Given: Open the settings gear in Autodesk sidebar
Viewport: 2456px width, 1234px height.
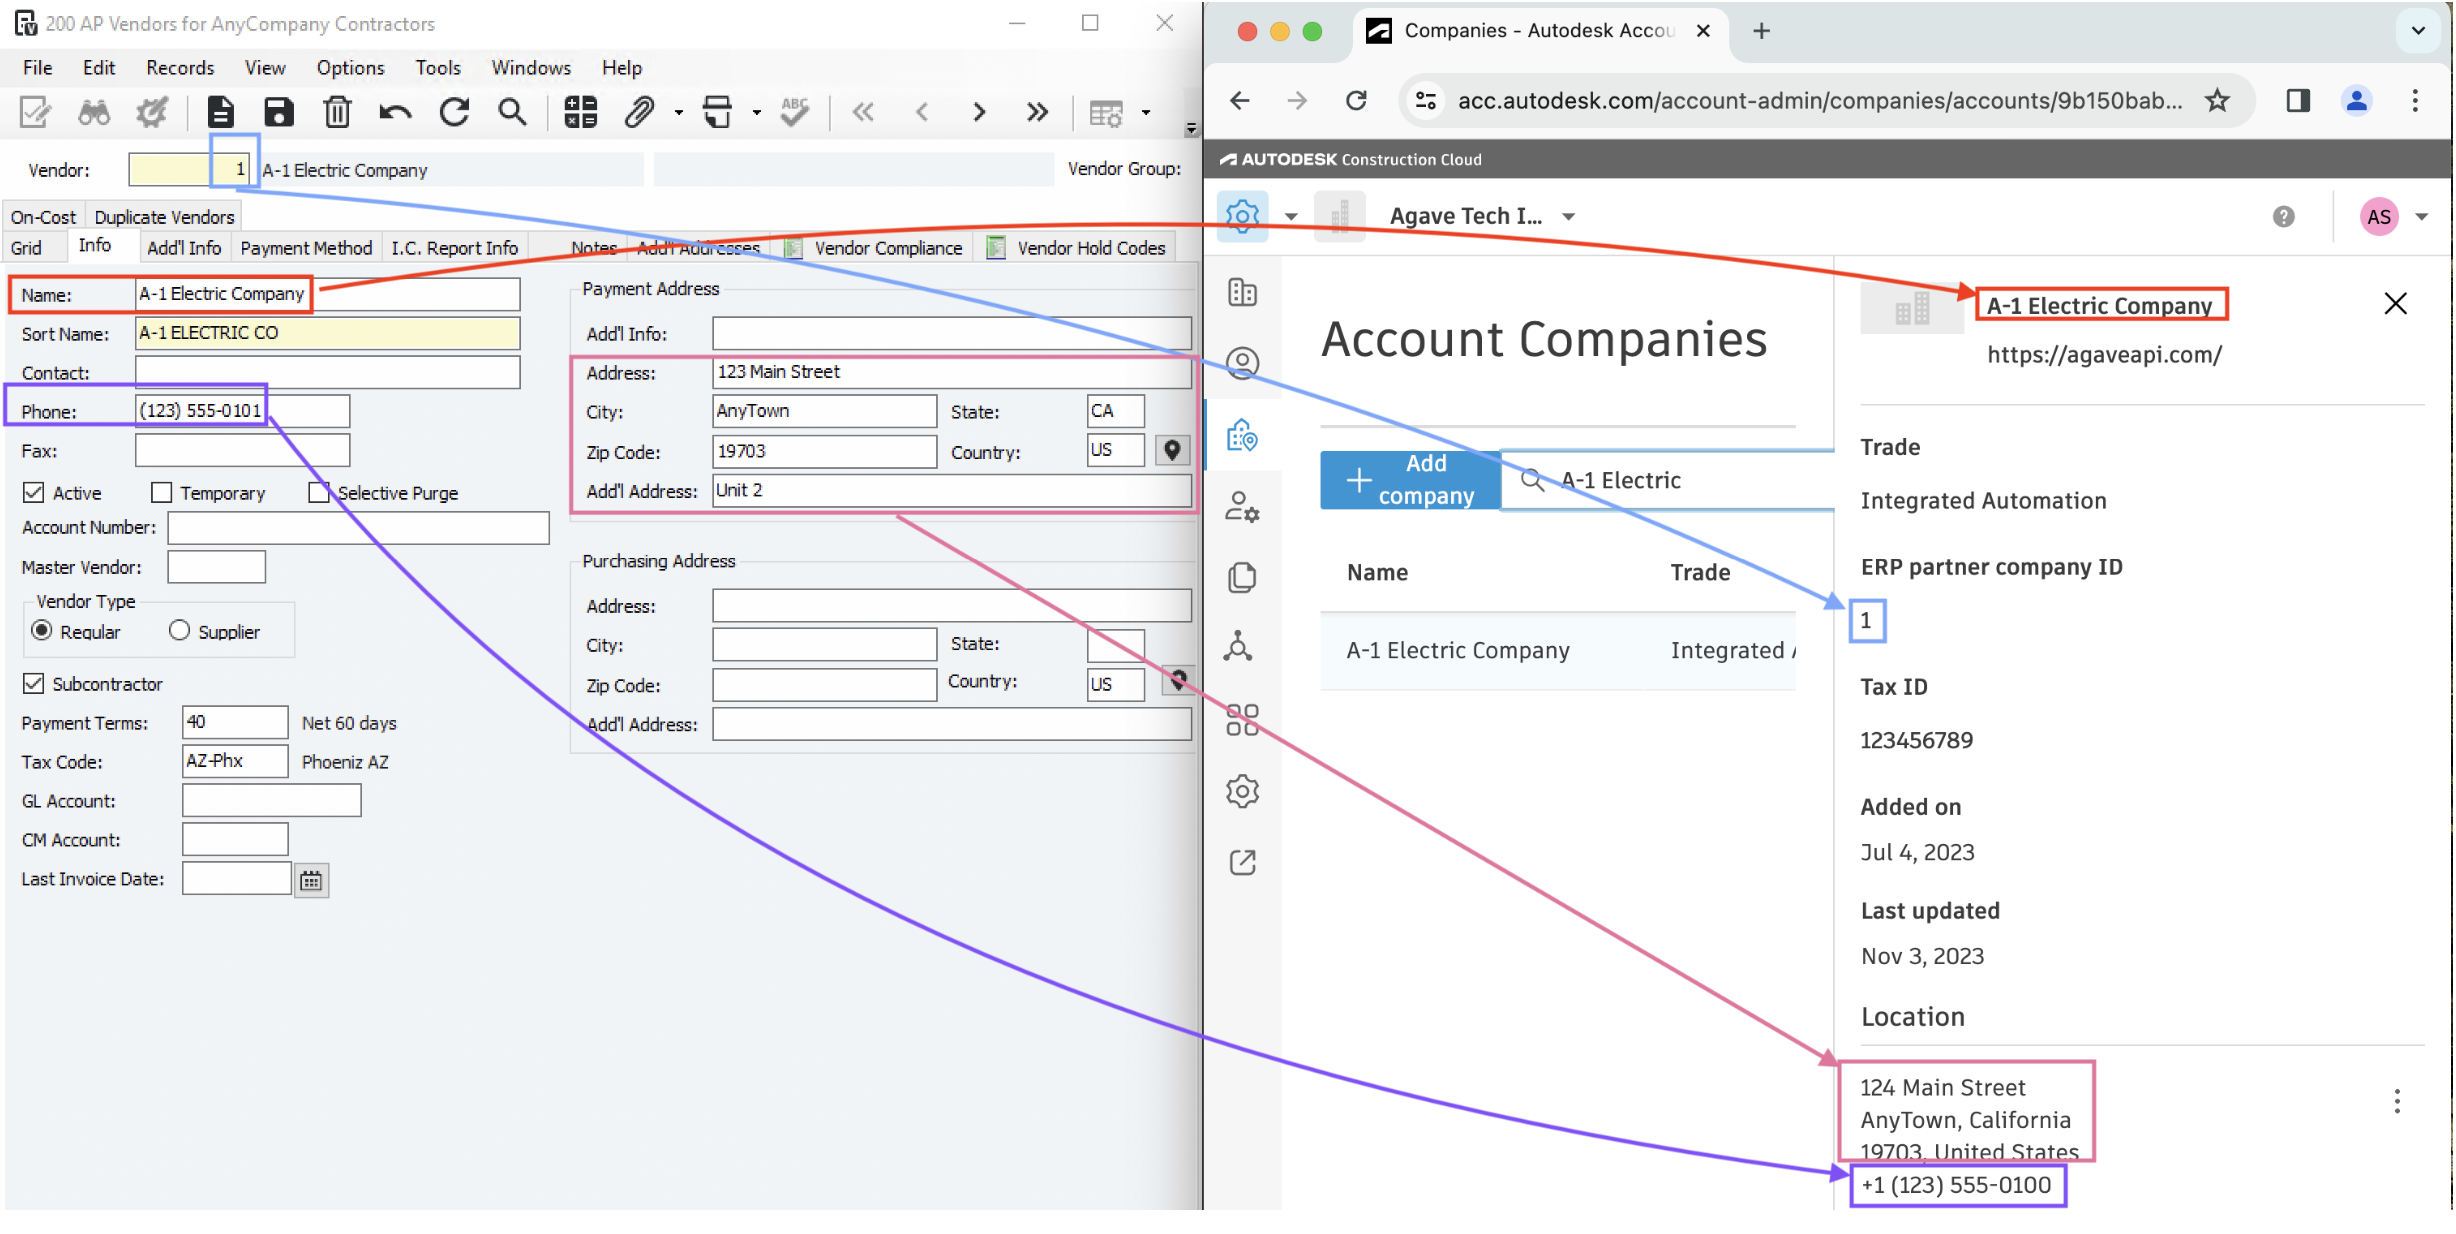Looking at the screenshot, I should [x=1242, y=791].
